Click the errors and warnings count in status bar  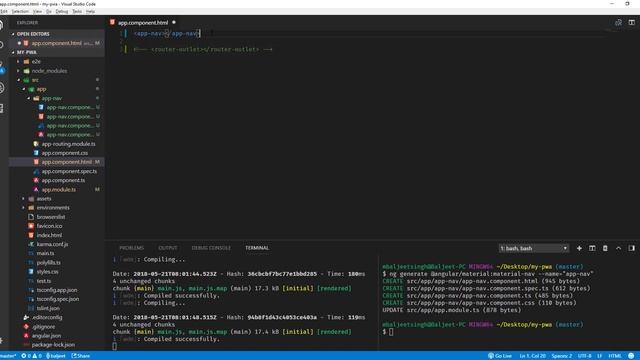pyautogui.click(x=31, y=356)
